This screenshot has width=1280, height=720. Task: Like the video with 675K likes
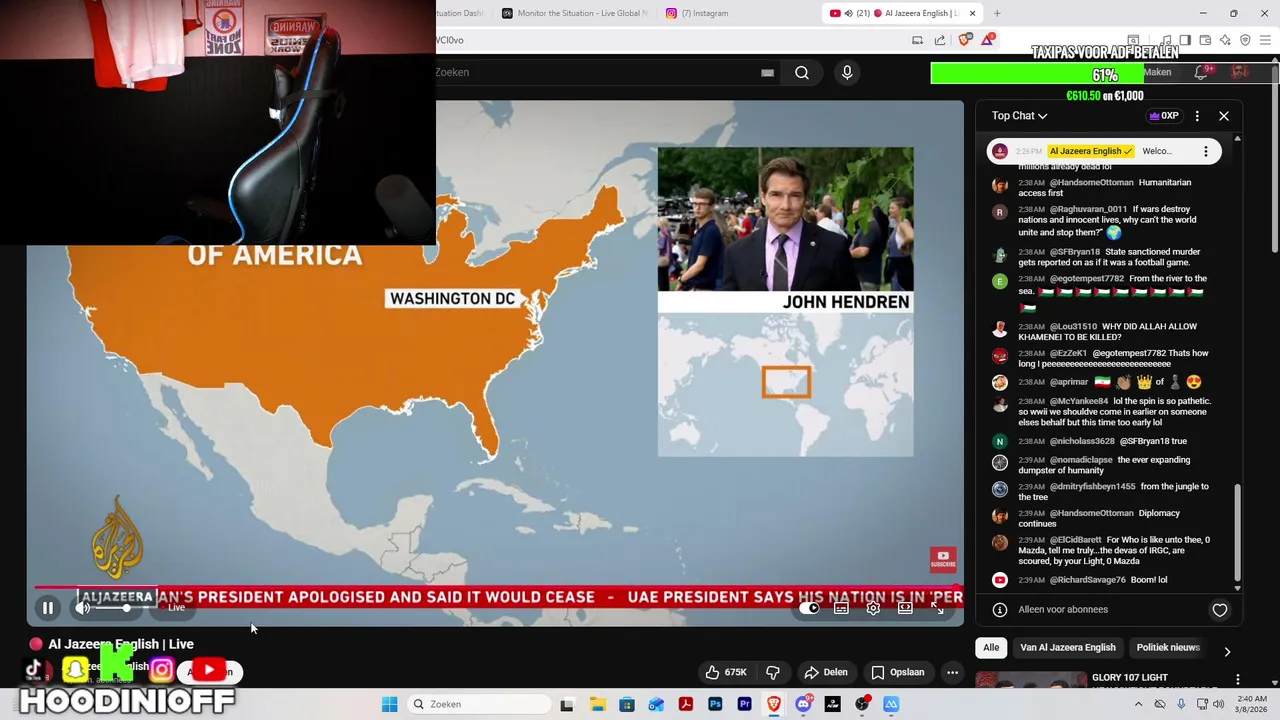(x=726, y=672)
